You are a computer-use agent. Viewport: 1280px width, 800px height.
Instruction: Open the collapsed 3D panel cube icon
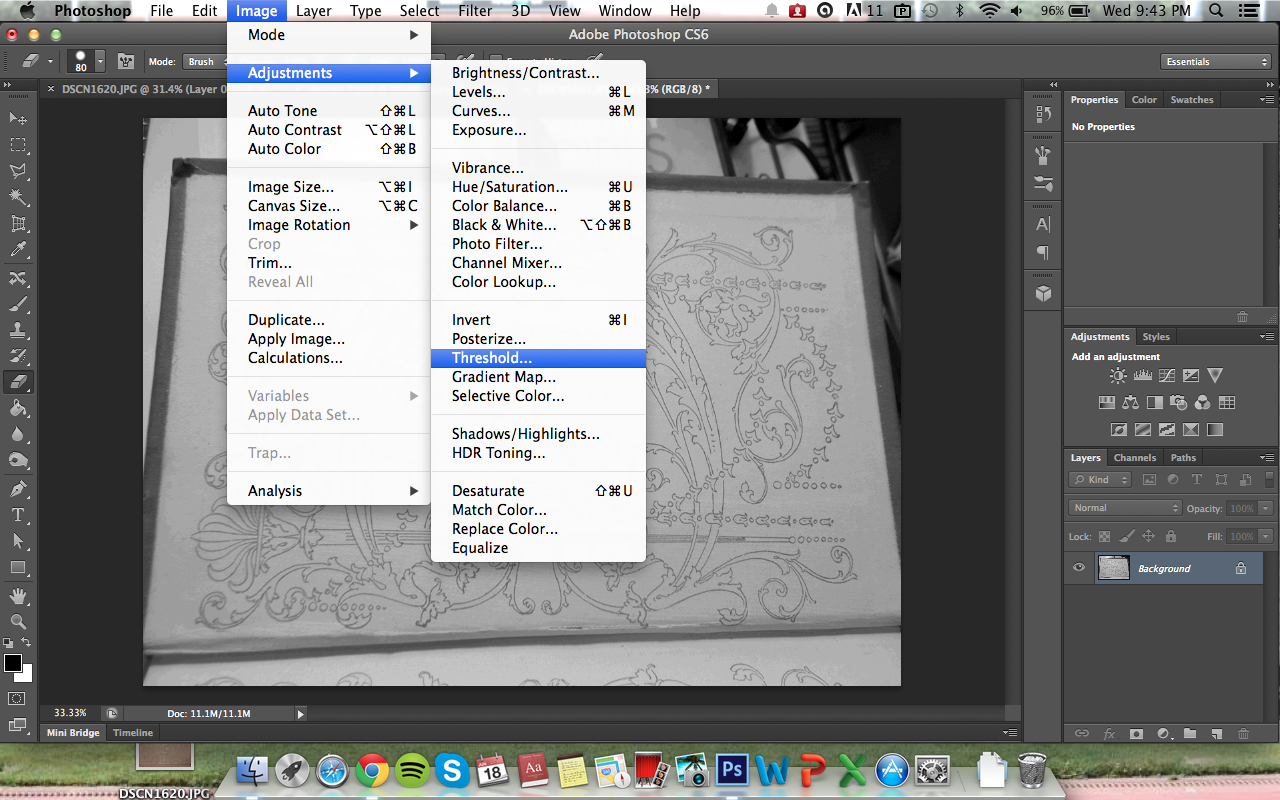click(1043, 293)
